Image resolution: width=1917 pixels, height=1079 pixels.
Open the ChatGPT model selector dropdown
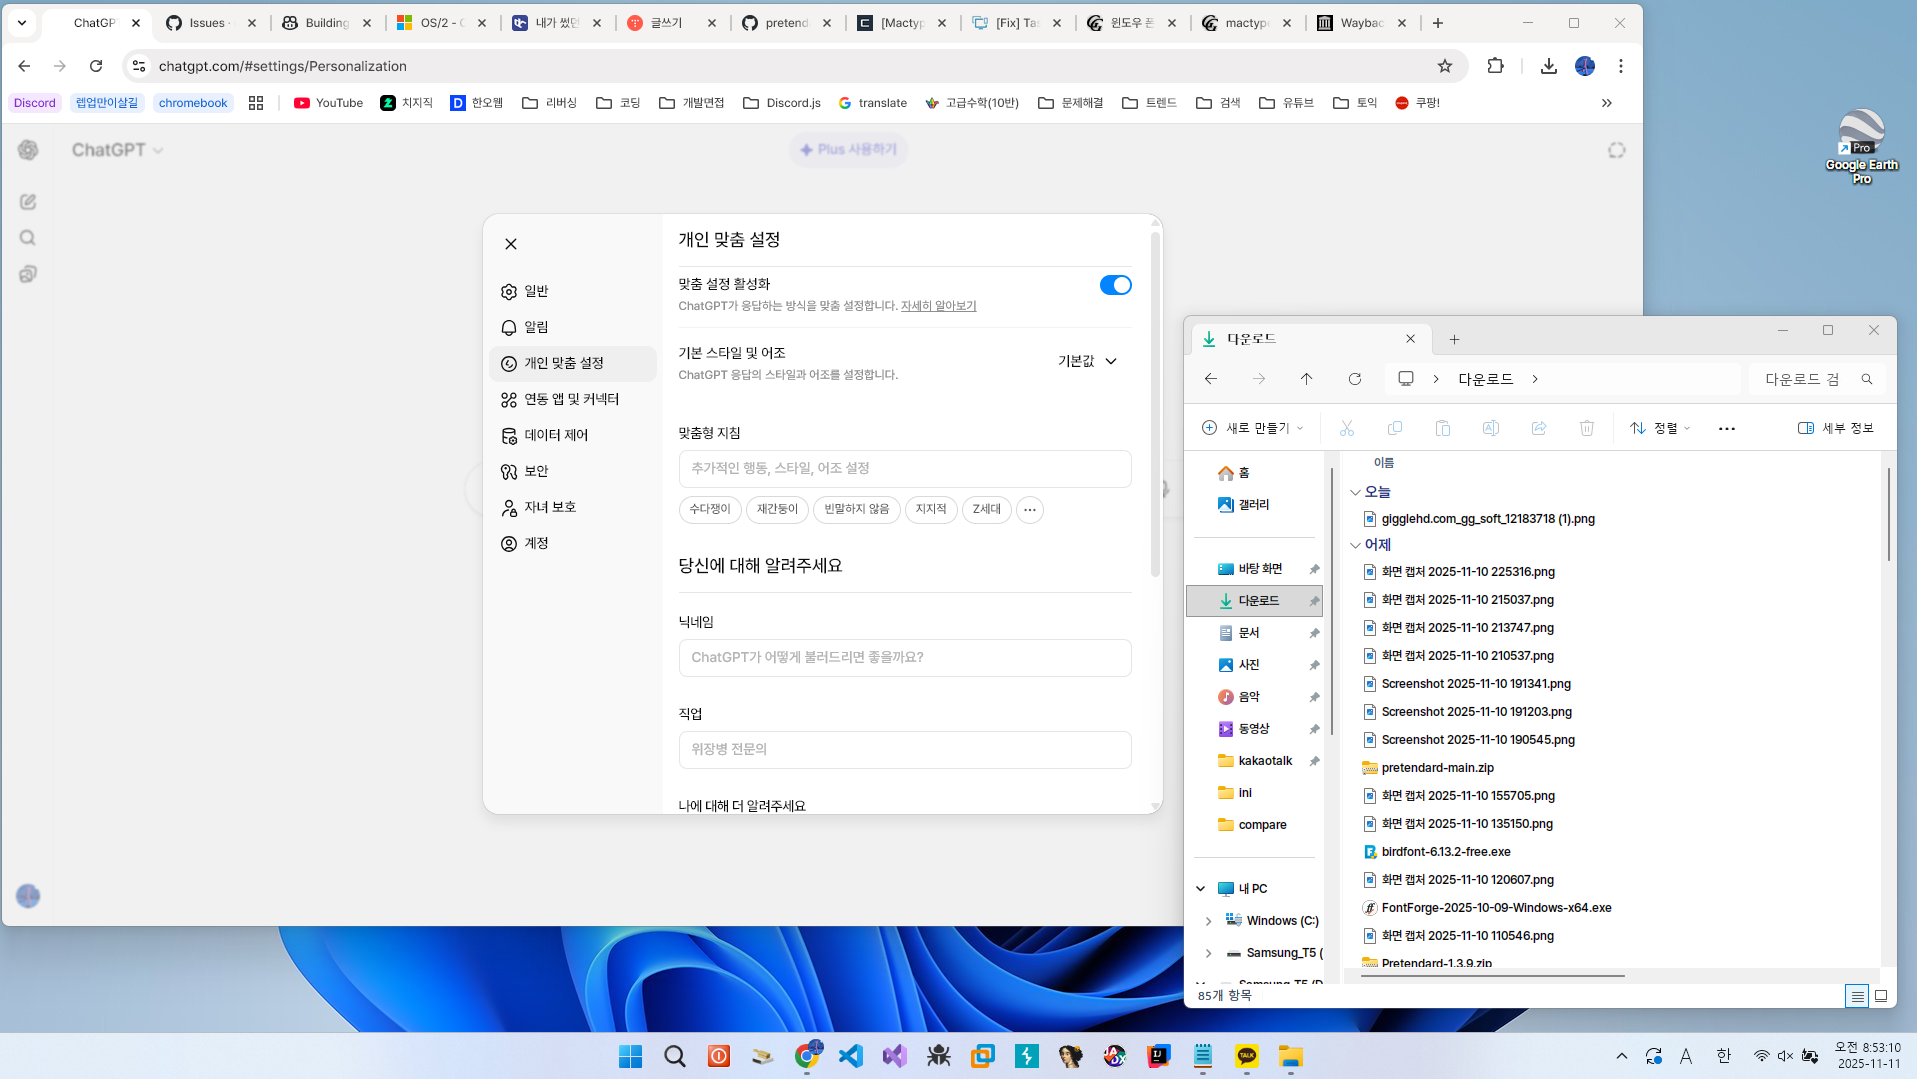117,150
